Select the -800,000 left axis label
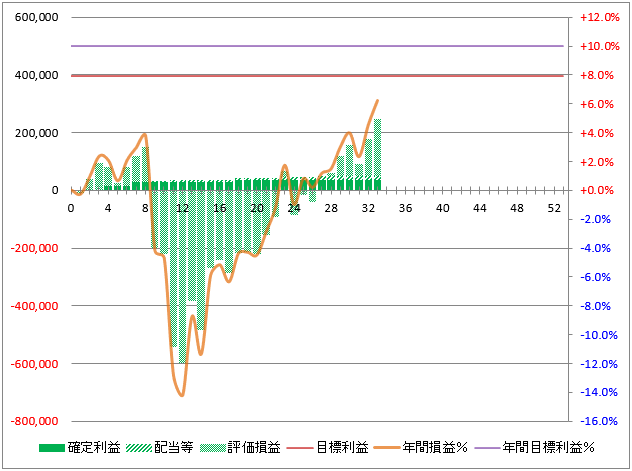 pos(35,421)
